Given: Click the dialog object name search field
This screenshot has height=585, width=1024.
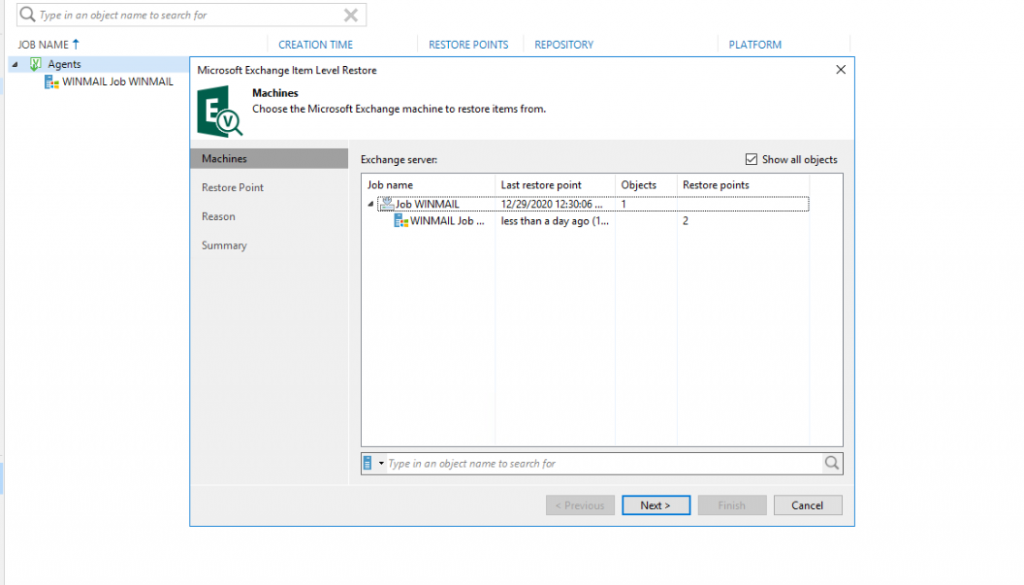Looking at the screenshot, I should pos(600,464).
